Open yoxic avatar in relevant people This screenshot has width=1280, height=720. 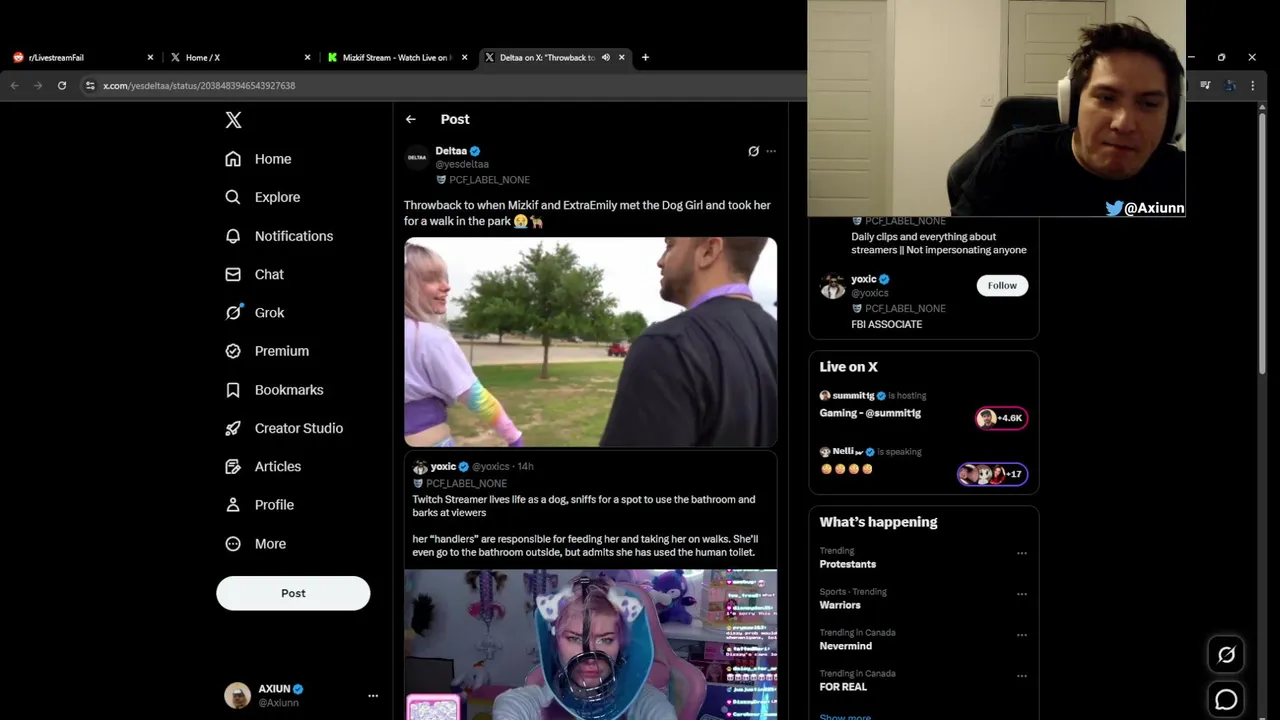[x=832, y=287]
